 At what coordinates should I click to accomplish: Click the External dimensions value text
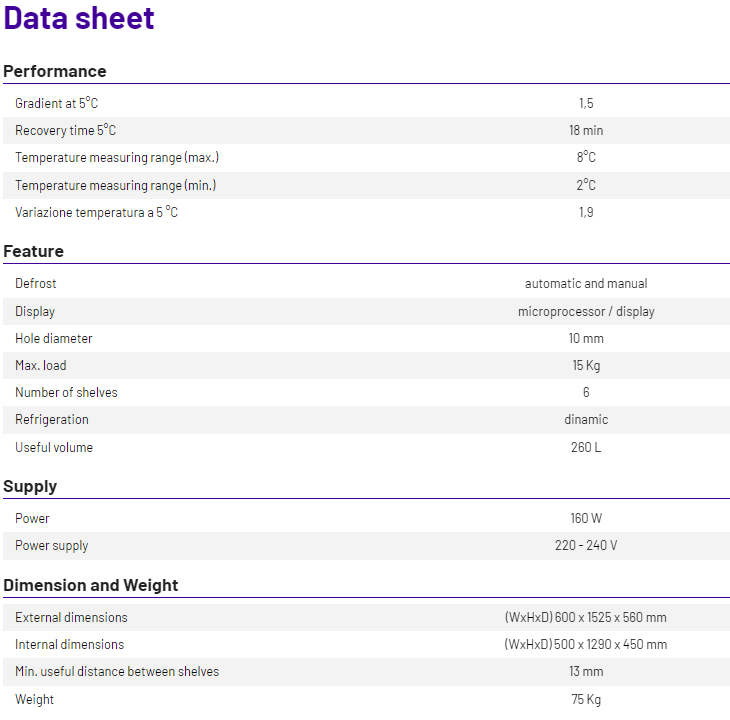pyautogui.click(x=586, y=617)
